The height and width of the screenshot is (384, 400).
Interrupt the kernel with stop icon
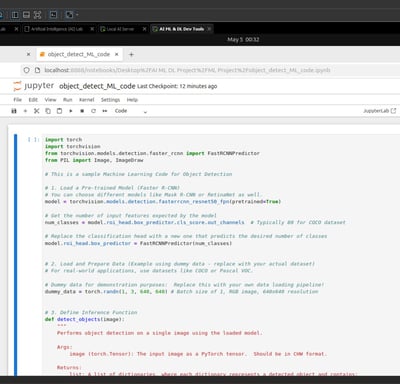(x=82, y=111)
